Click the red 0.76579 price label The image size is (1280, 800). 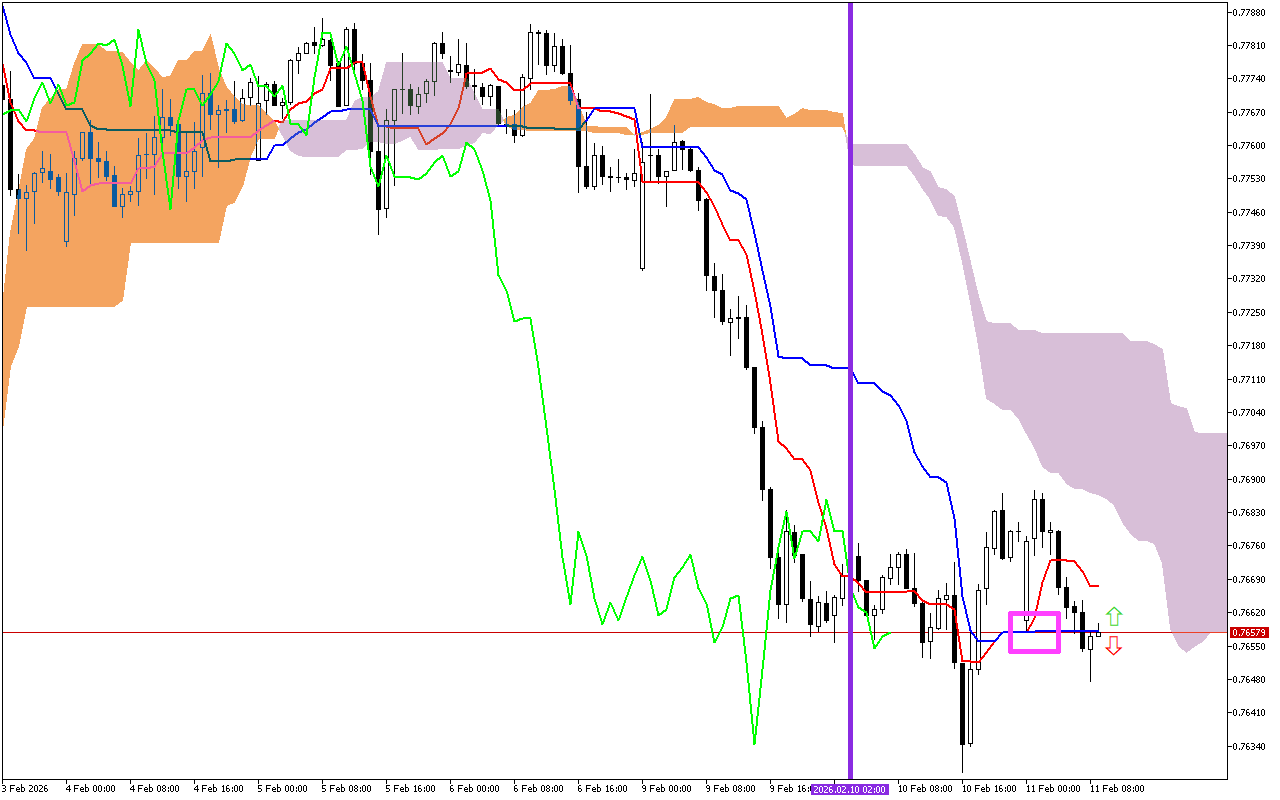[1249, 633]
